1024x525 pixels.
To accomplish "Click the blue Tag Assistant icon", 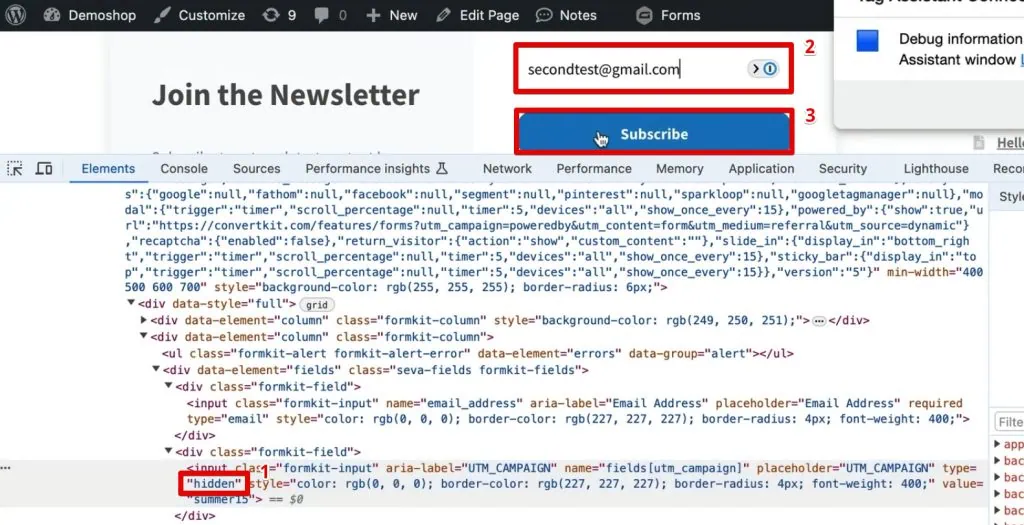I will (x=868, y=40).
